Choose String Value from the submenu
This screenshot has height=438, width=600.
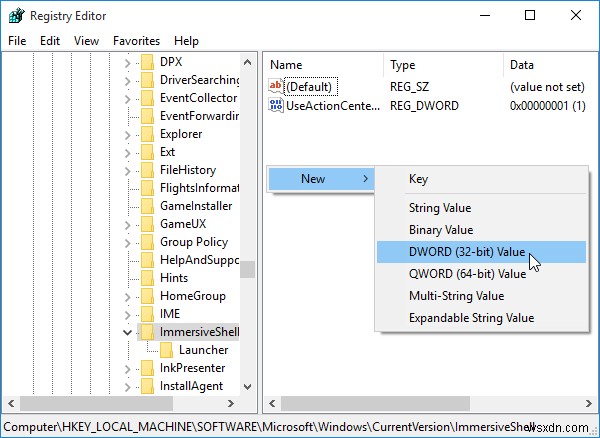[481, 208]
